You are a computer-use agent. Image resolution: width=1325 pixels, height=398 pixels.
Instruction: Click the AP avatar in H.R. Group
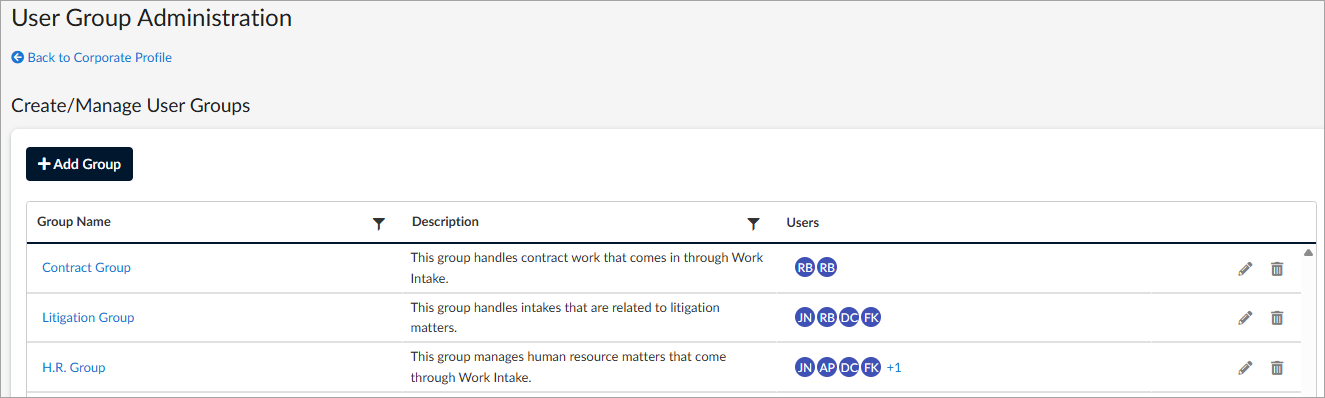coord(827,368)
